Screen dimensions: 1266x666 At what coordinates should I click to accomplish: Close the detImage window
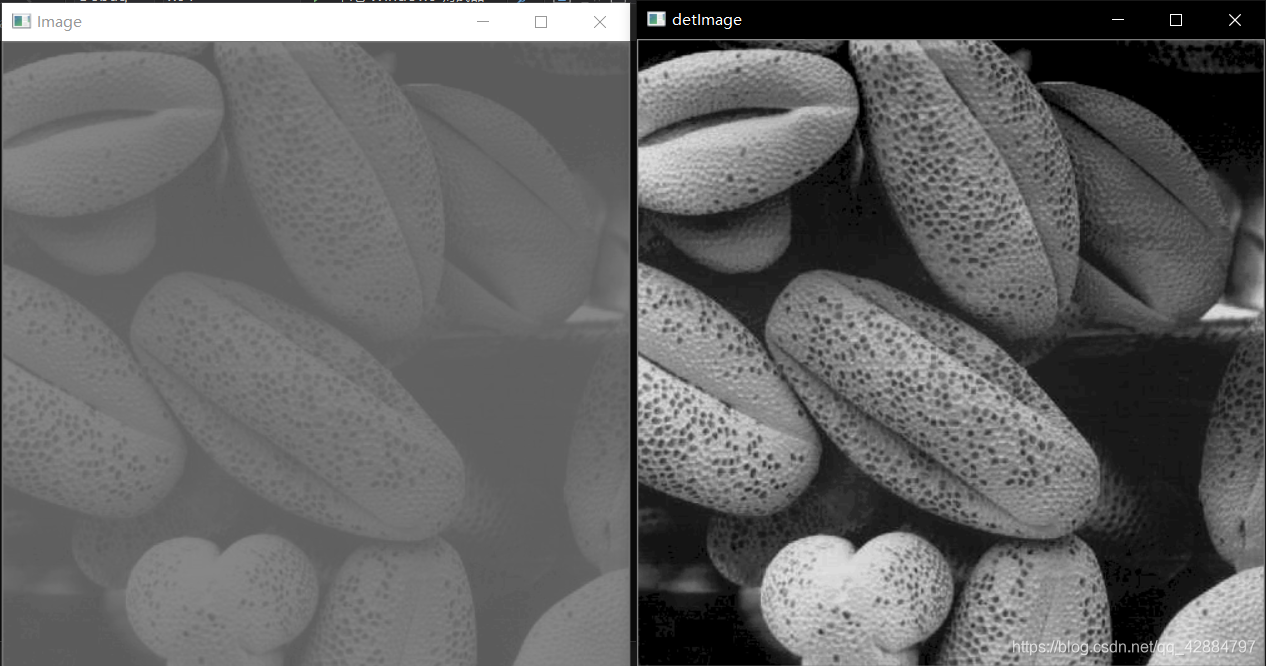(1235, 20)
